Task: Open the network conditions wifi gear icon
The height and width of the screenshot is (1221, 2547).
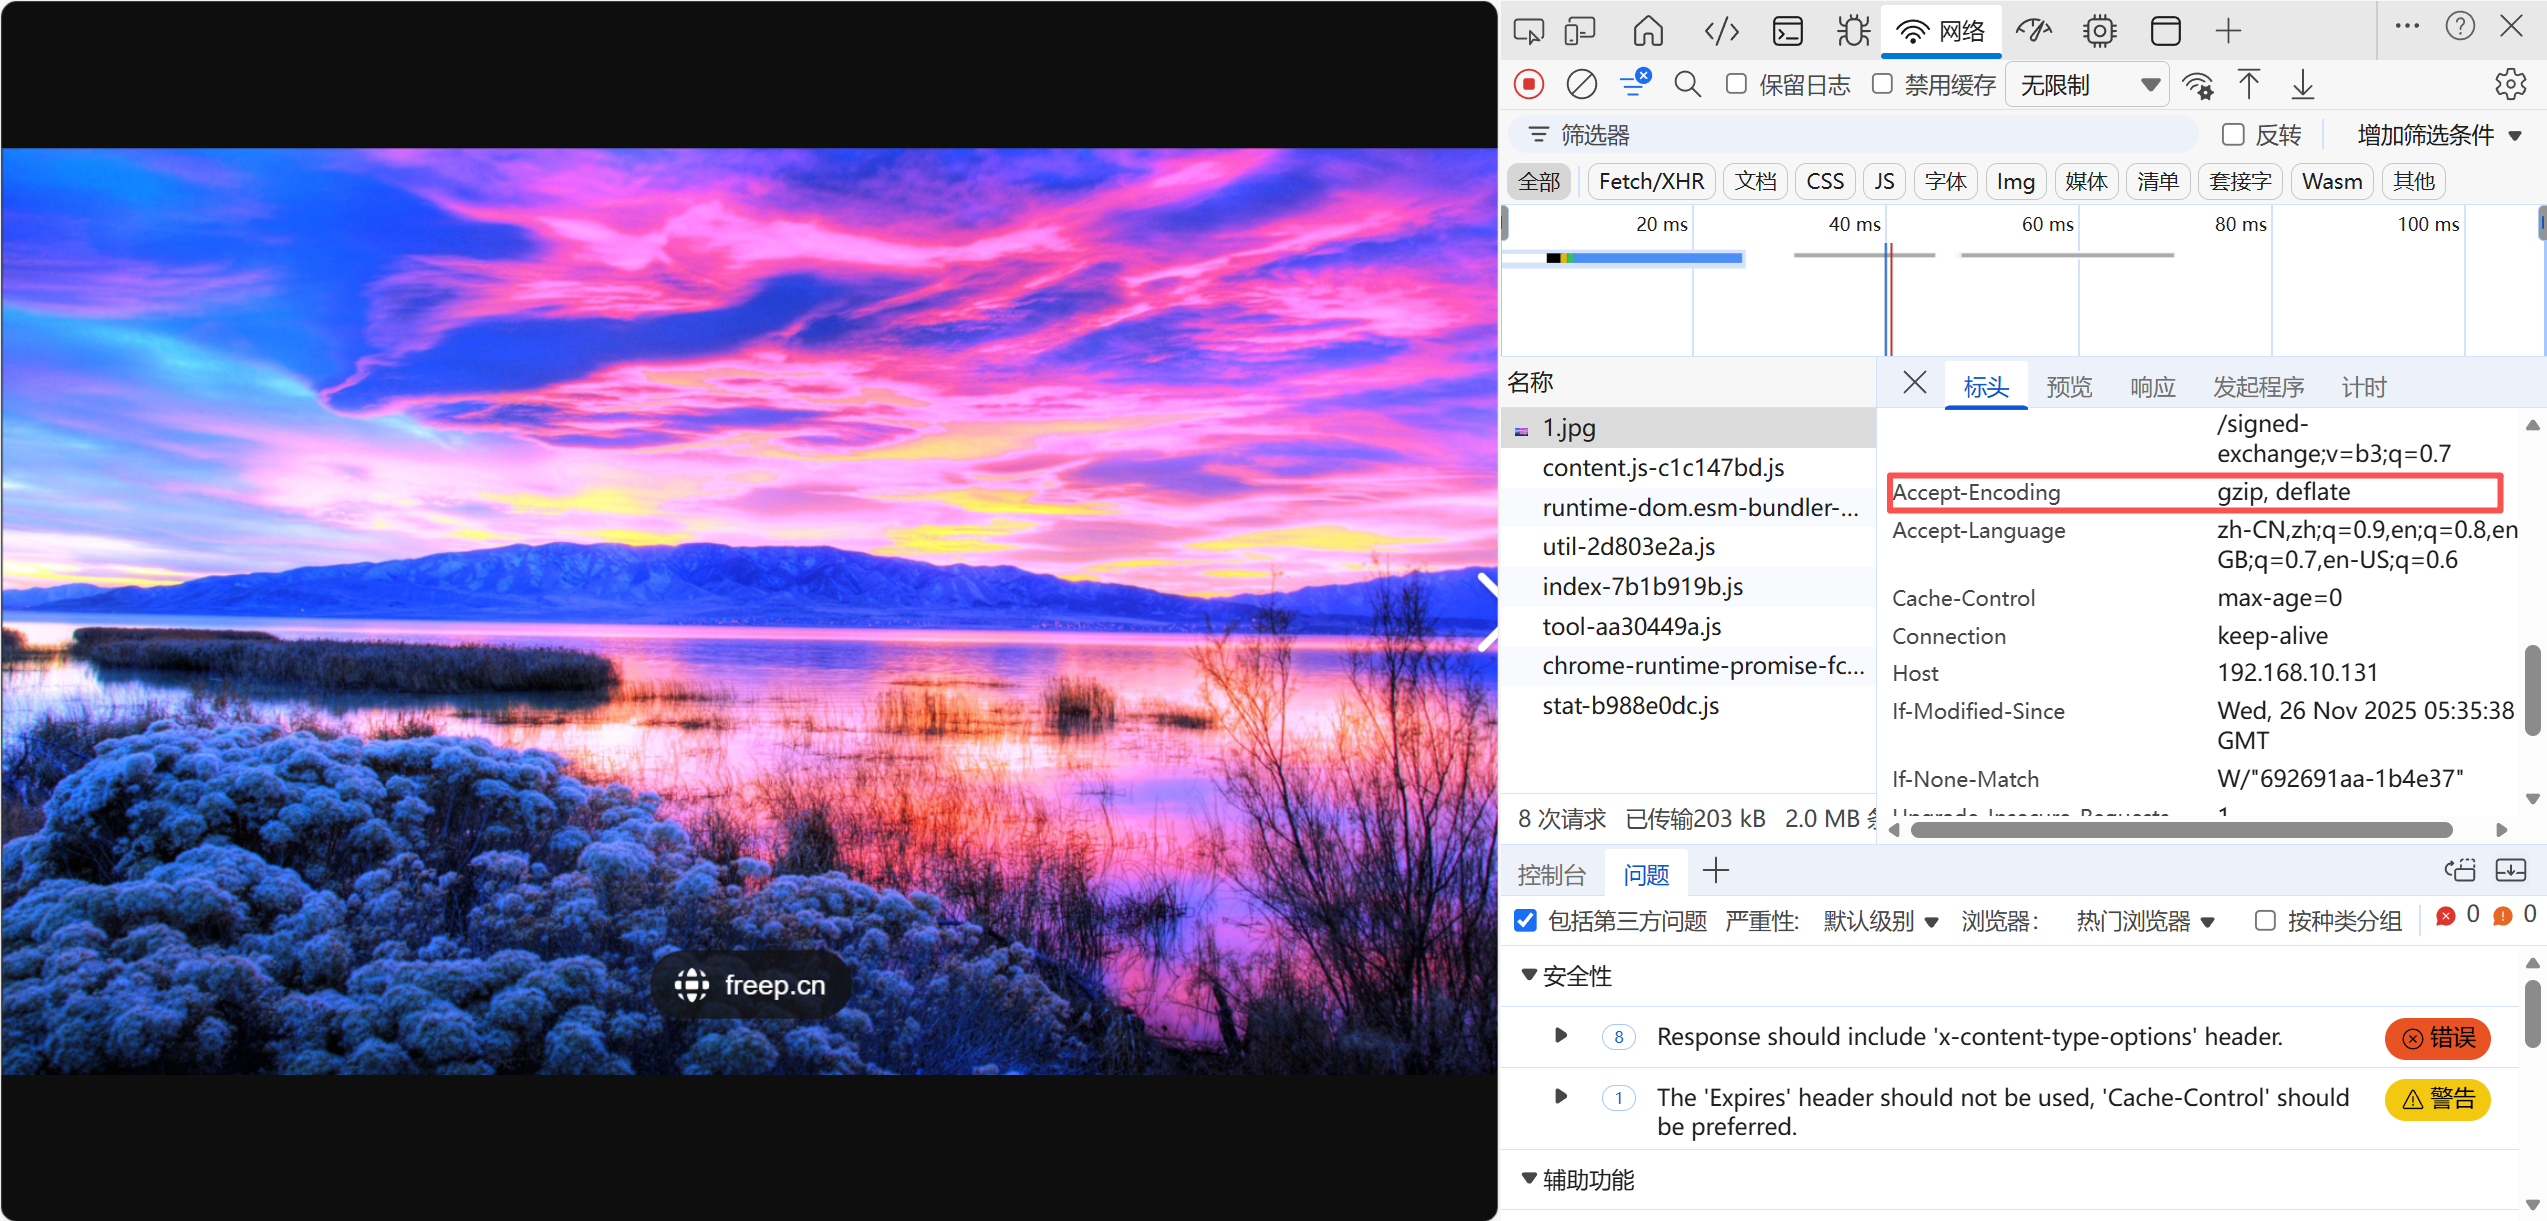Action: click(x=2197, y=84)
